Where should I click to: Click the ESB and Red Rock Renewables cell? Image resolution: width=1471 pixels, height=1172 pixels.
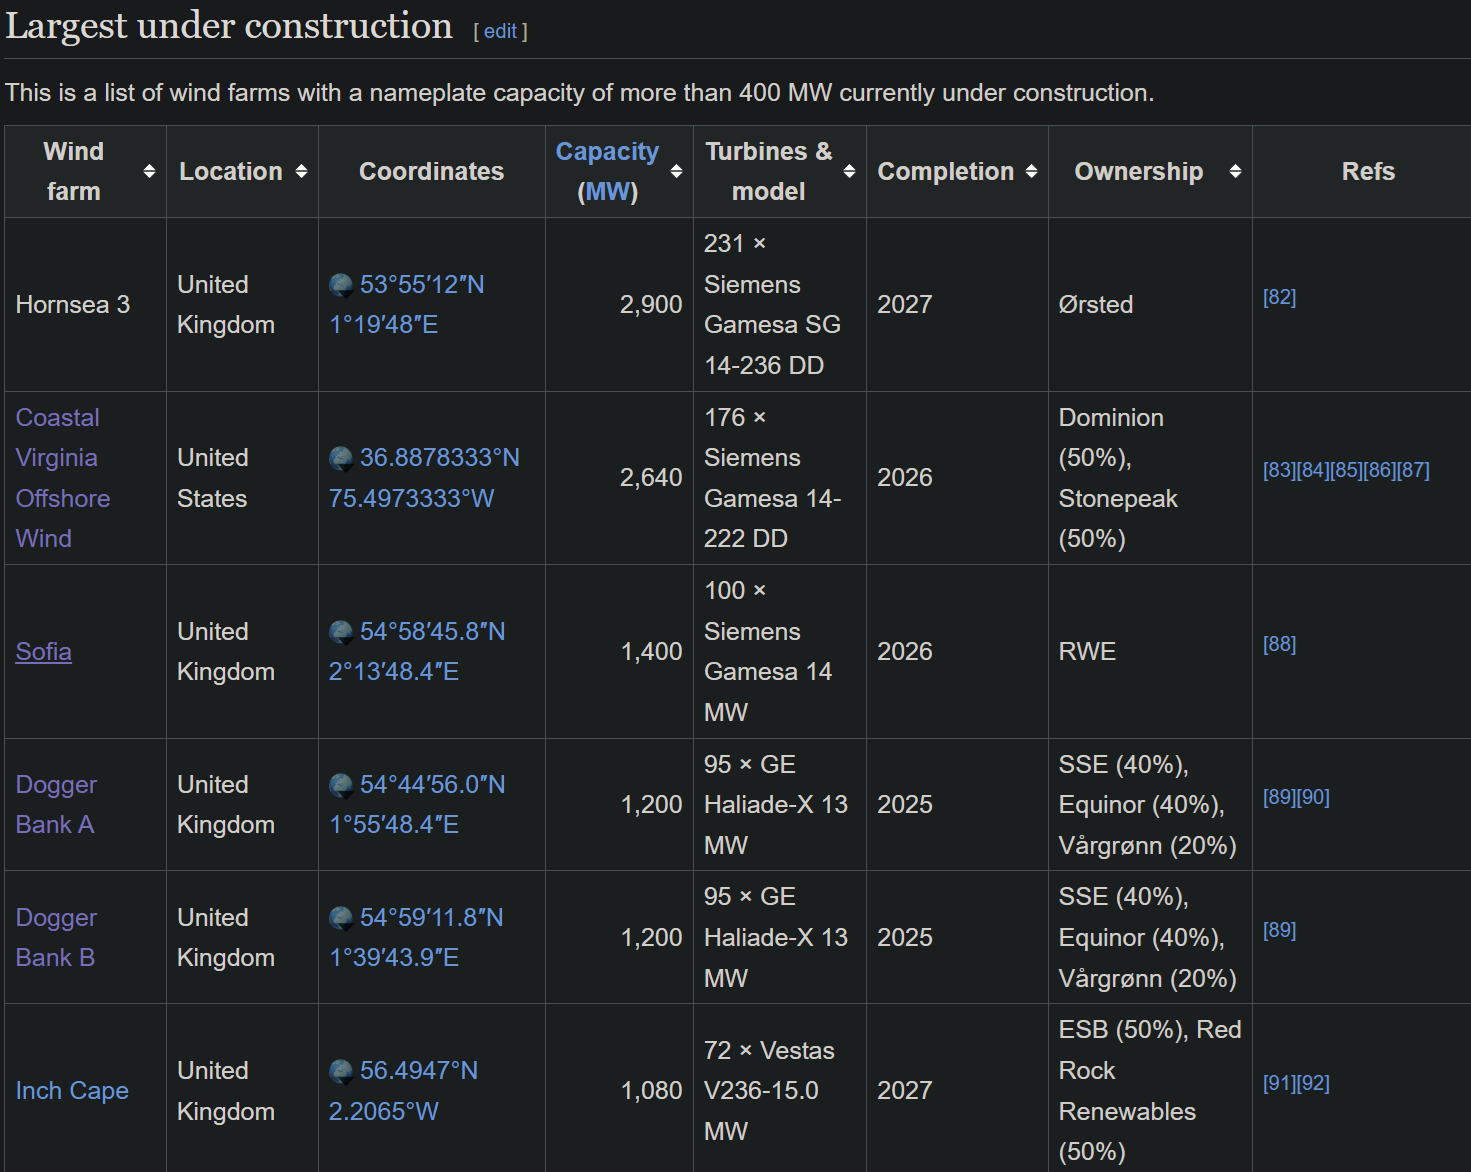1150,1090
